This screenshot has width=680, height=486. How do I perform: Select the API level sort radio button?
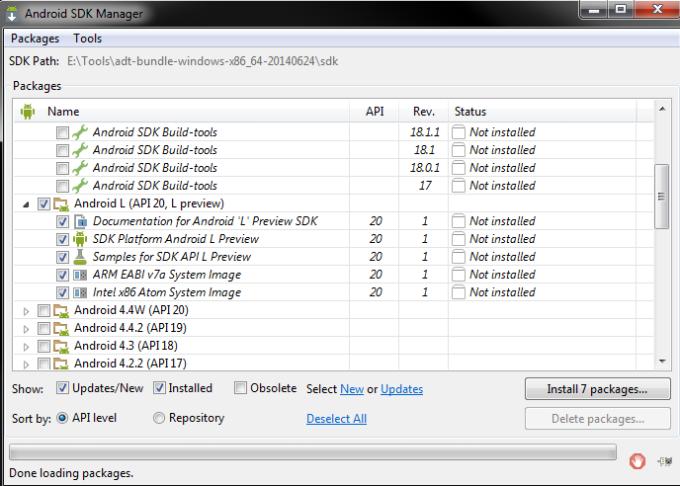point(62,418)
